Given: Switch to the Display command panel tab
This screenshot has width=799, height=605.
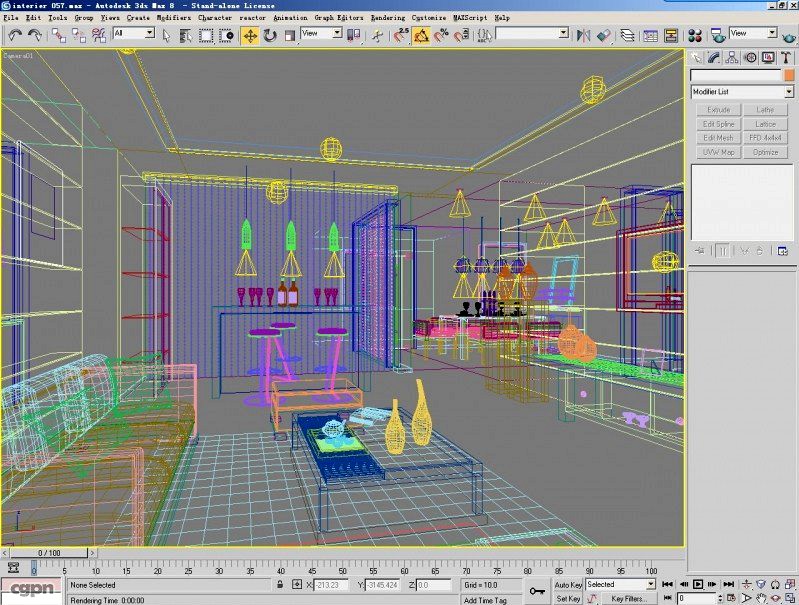Looking at the screenshot, I should [768, 58].
